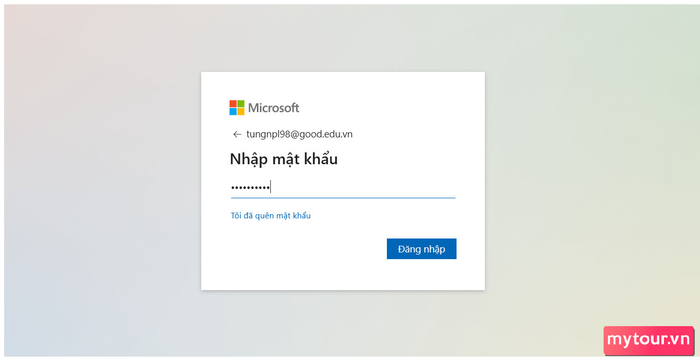Click the masked password dots
The height and width of the screenshot is (363, 700).
point(250,188)
